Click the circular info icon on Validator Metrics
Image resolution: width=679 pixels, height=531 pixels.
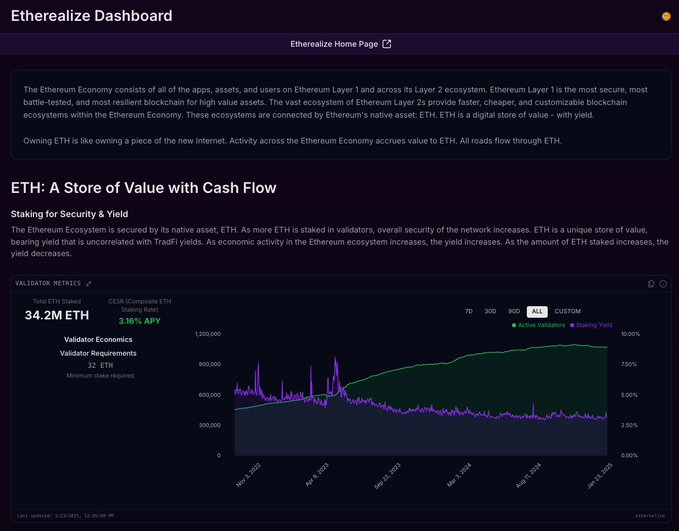click(663, 284)
